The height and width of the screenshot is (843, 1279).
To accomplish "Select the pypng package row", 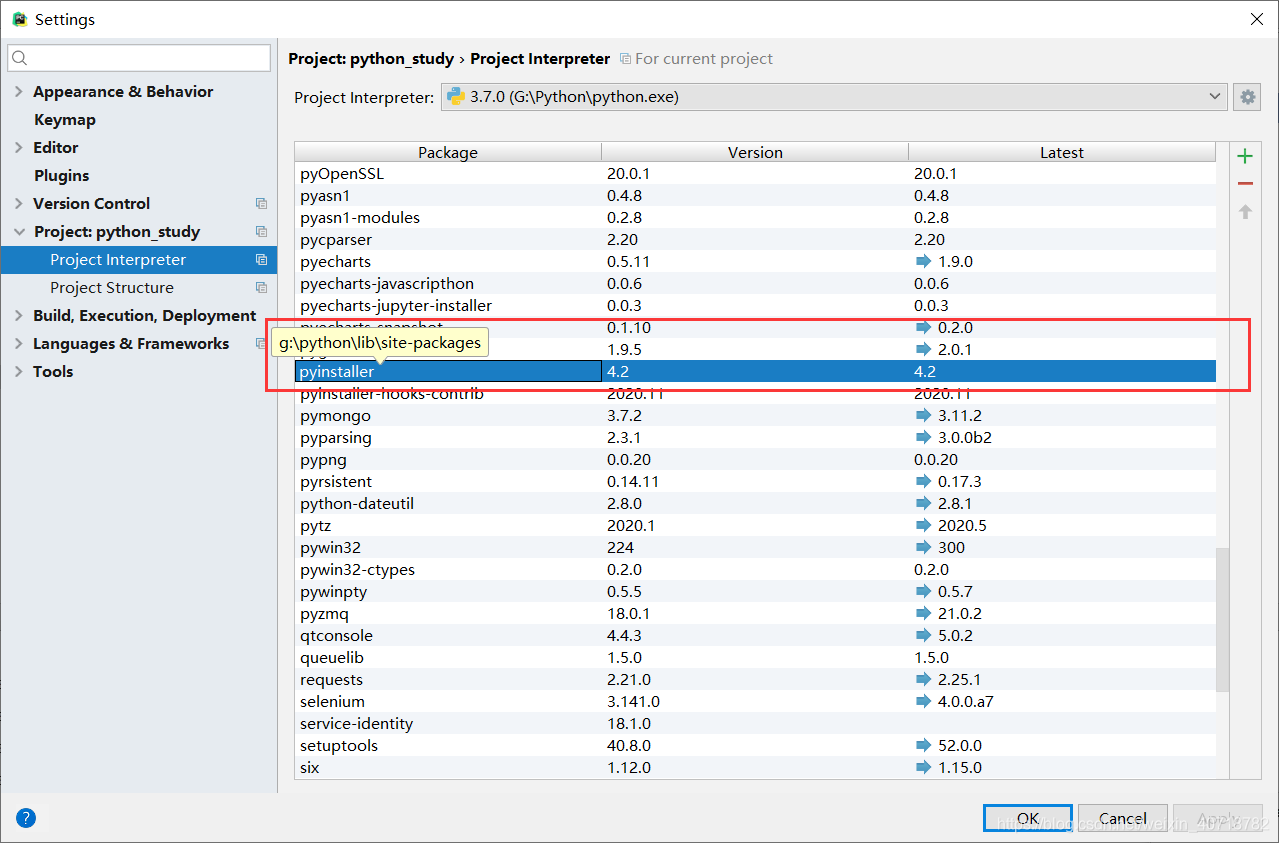I will click(755, 459).
